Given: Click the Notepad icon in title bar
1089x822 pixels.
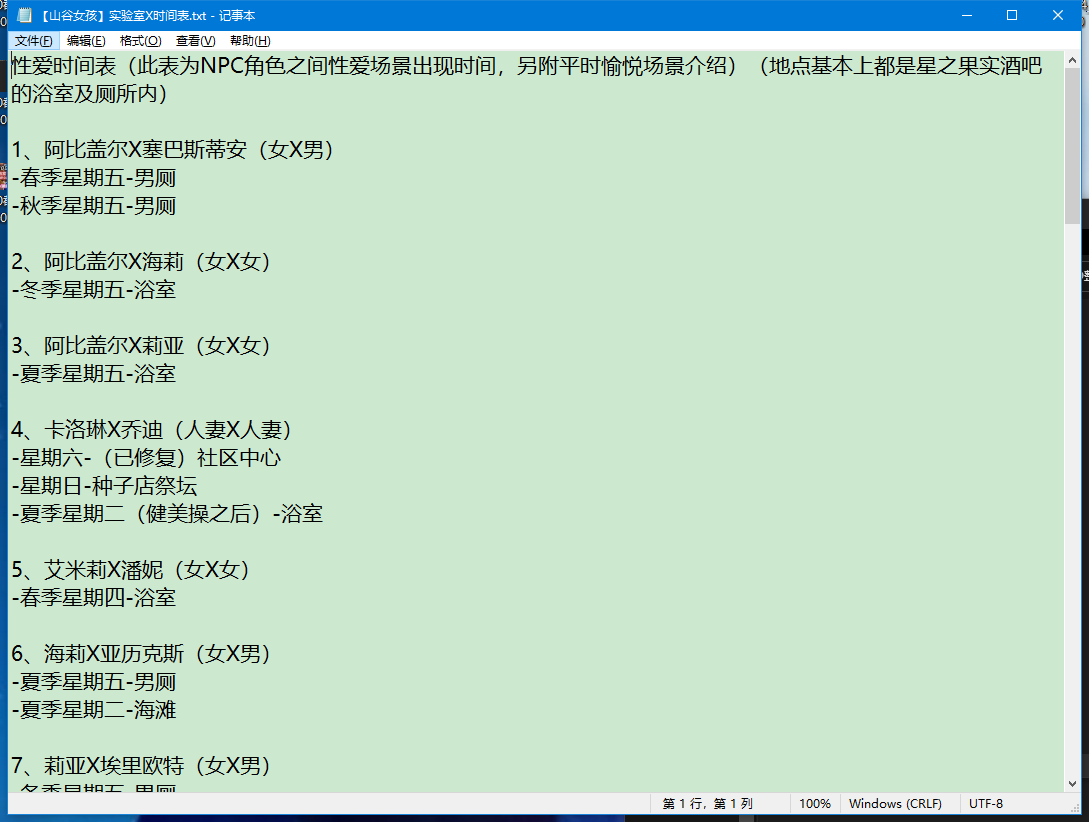Looking at the screenshot, I should click(24, 15).
